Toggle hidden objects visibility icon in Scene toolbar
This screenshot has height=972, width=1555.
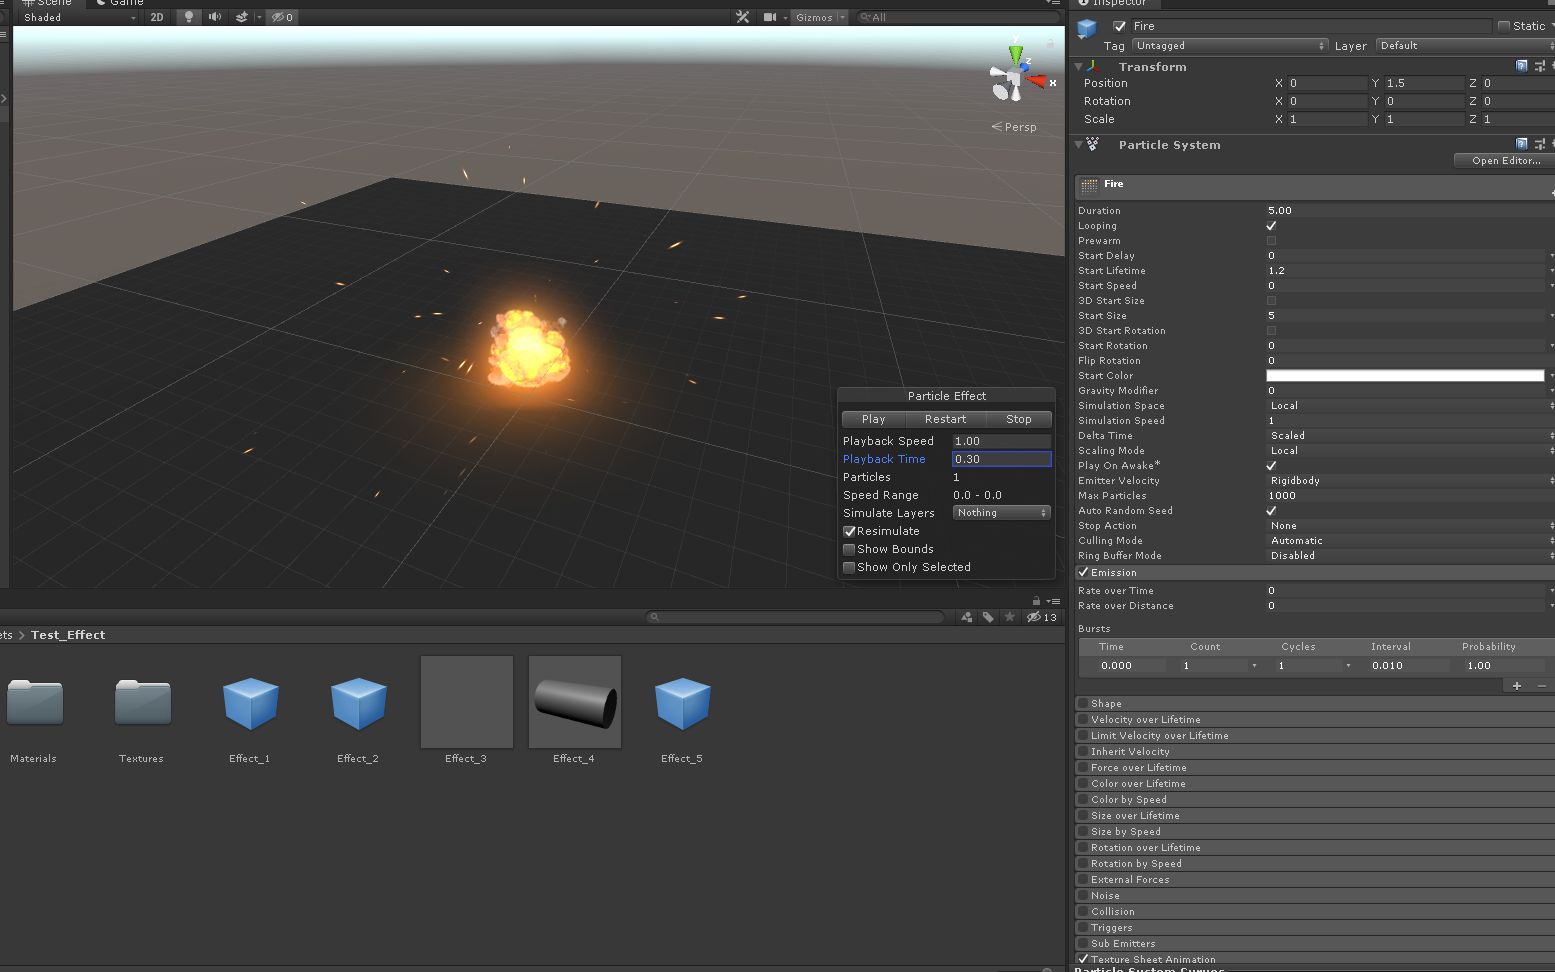(x=282, y=17)
